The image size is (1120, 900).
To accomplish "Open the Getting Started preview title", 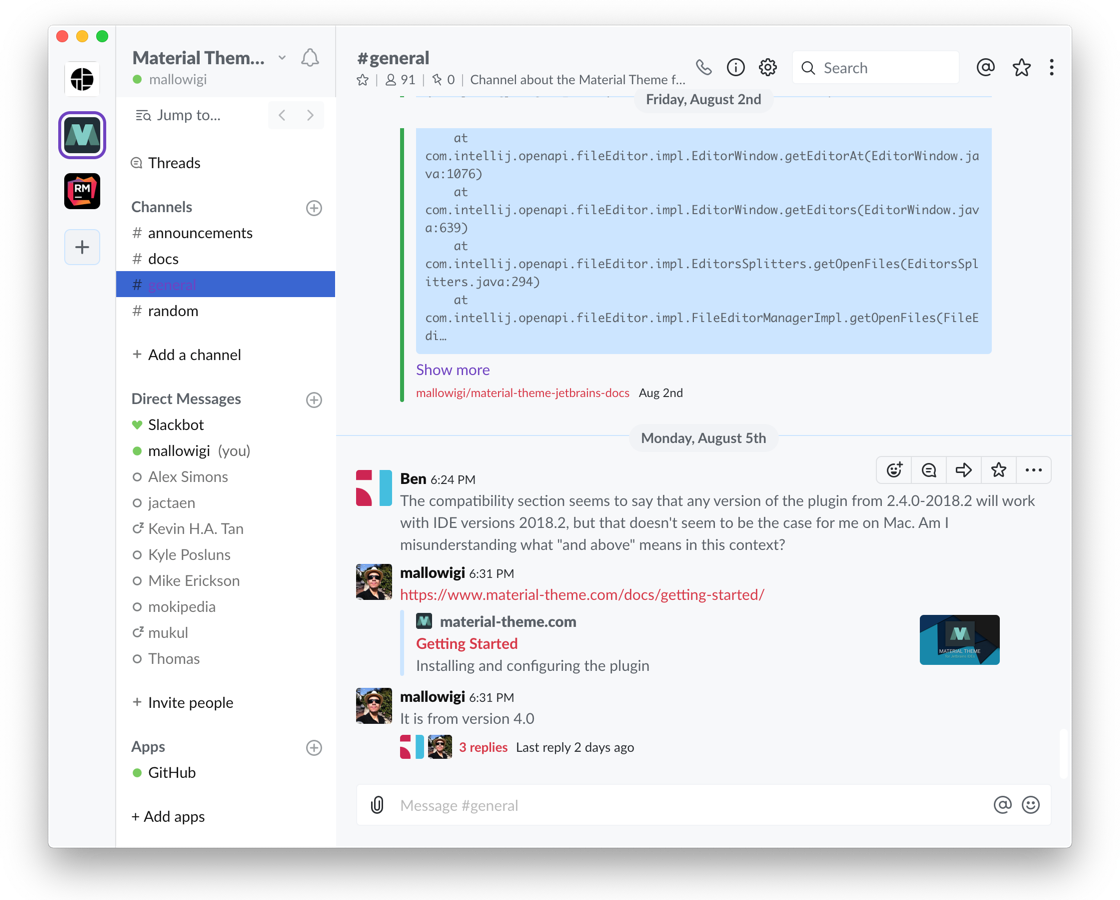I will tap(467, 644).
